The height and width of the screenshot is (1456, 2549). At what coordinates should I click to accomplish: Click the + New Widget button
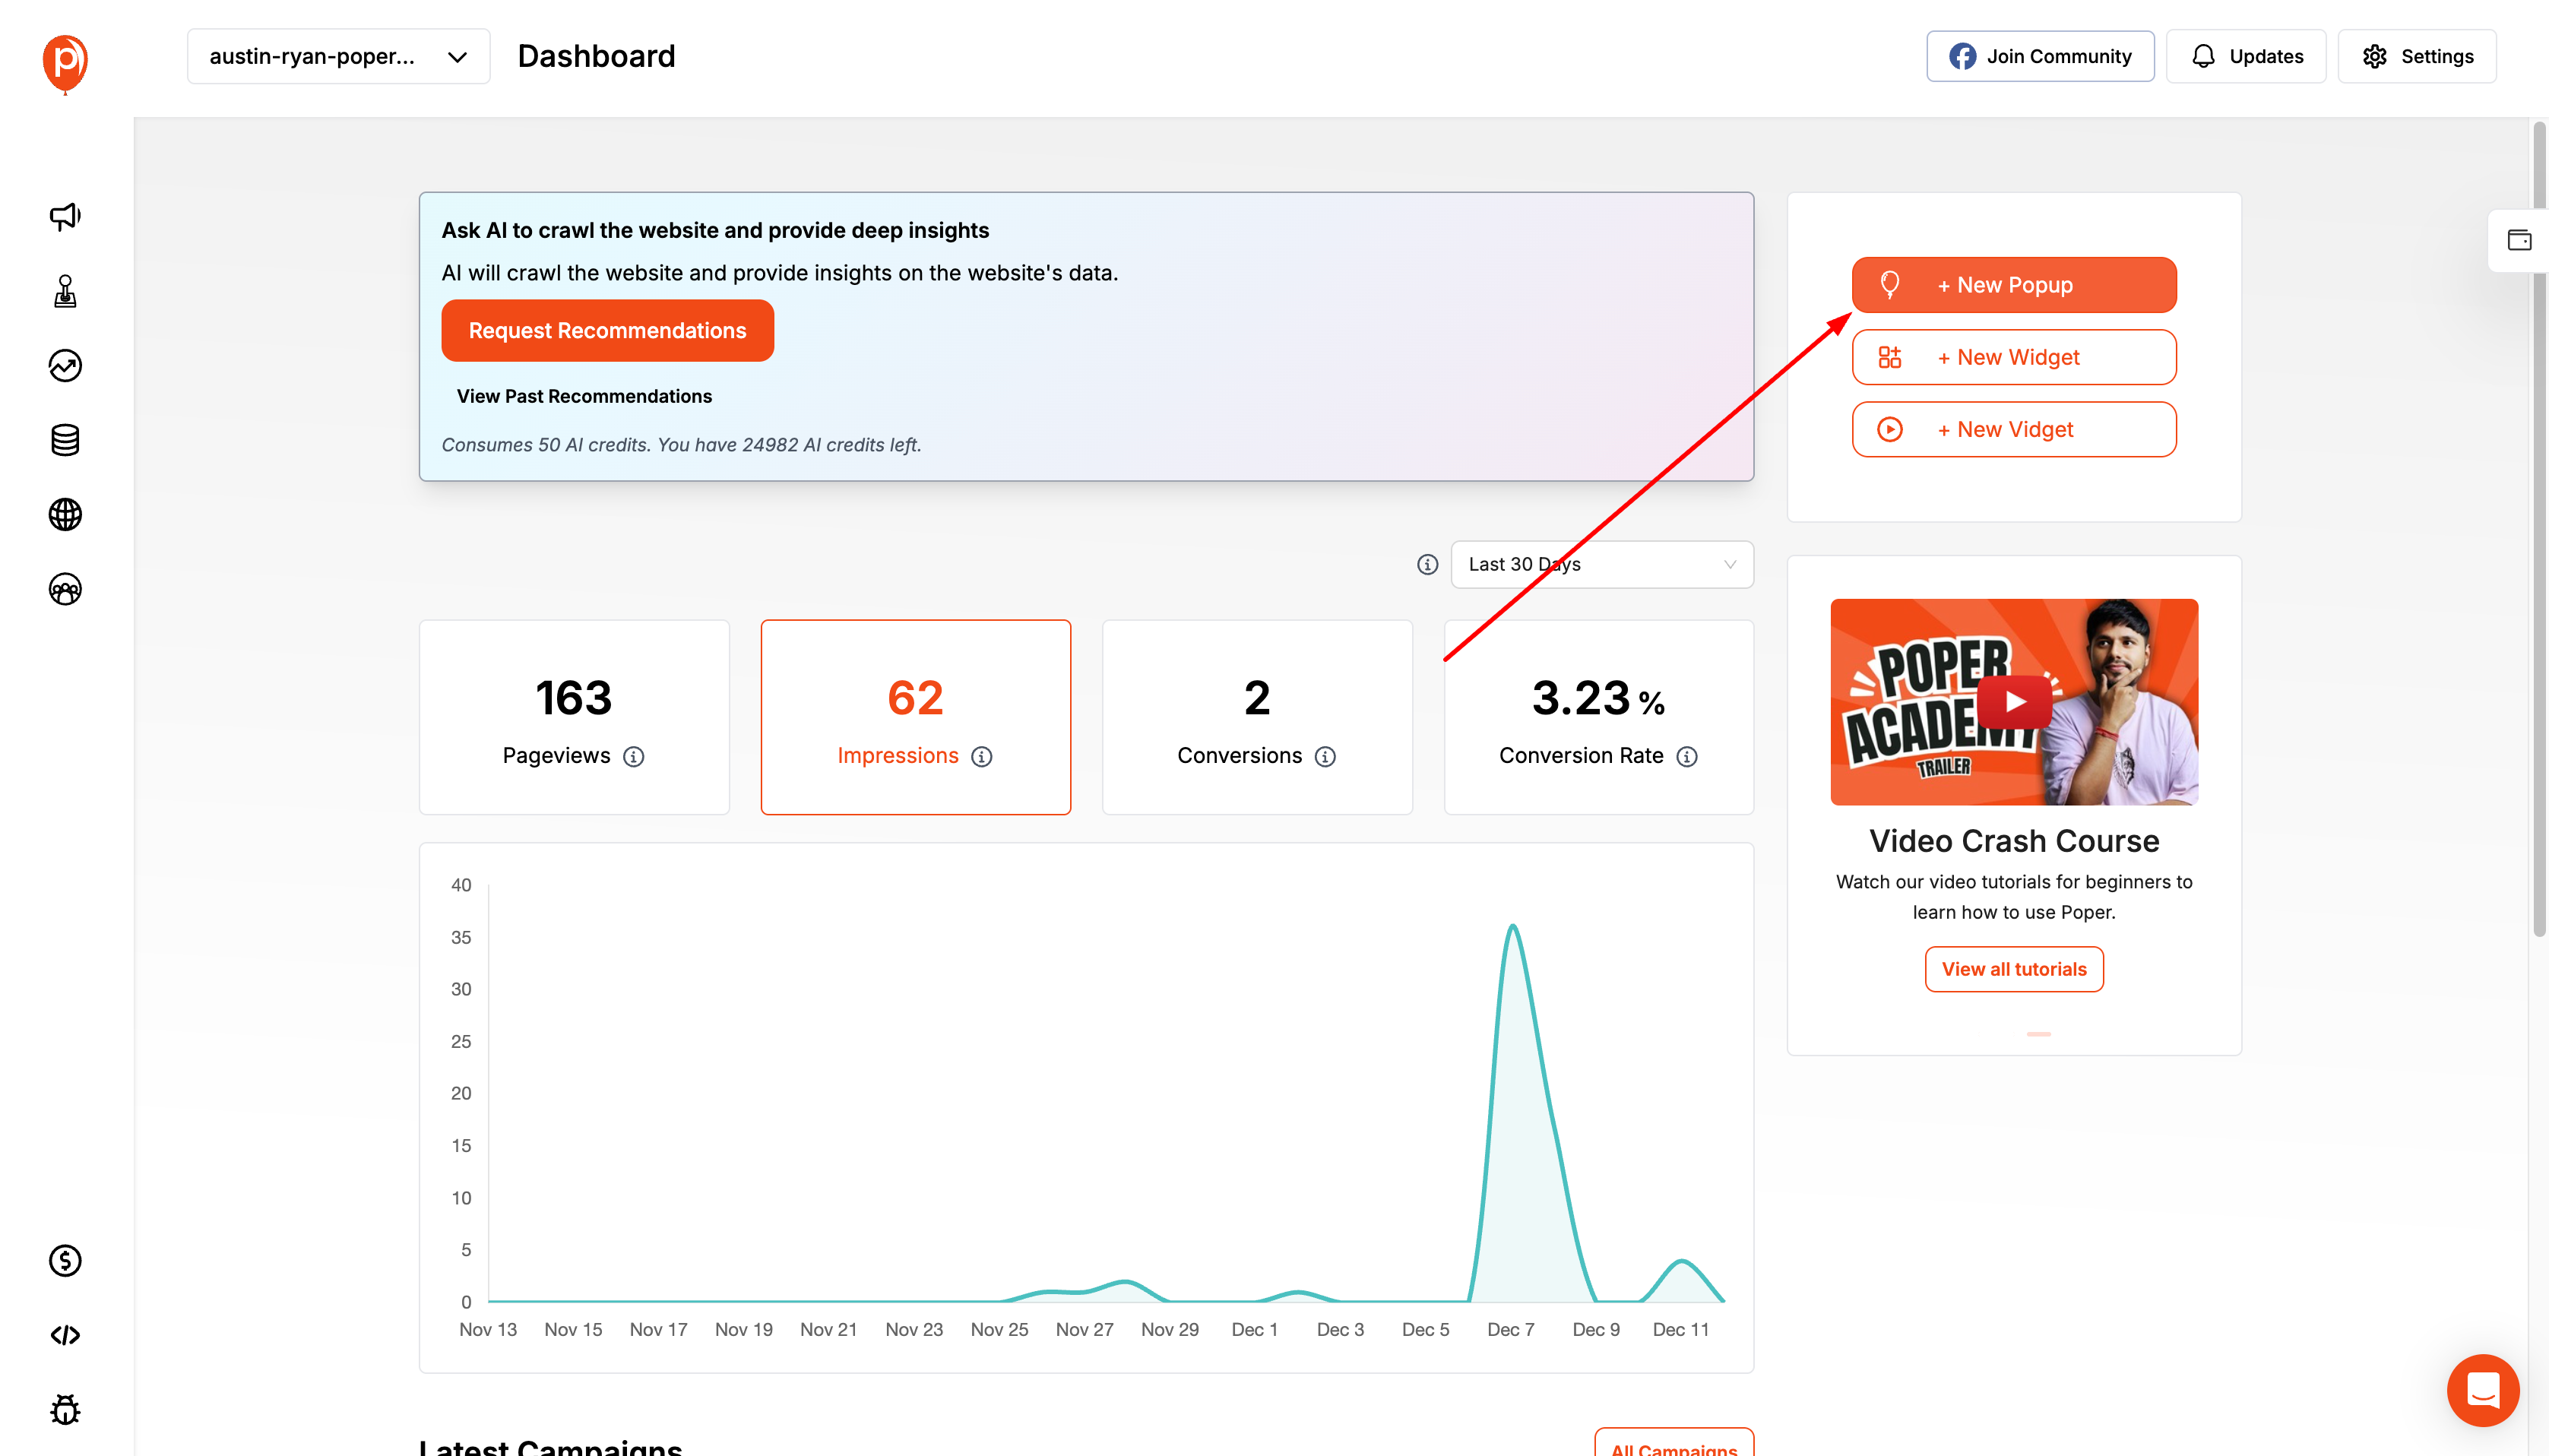2013,358
